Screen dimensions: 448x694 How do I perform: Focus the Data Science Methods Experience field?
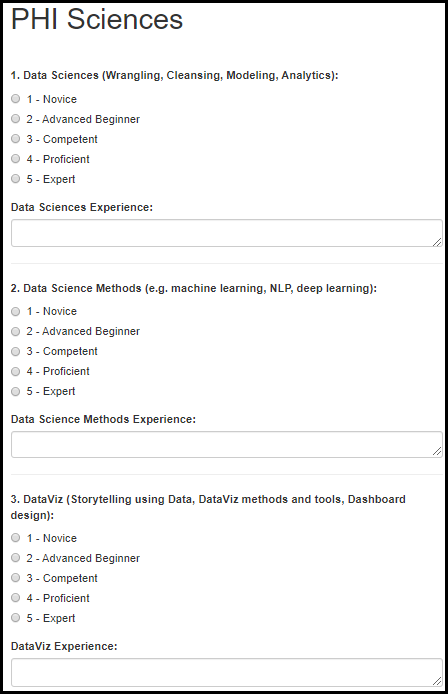pos(227,444)
